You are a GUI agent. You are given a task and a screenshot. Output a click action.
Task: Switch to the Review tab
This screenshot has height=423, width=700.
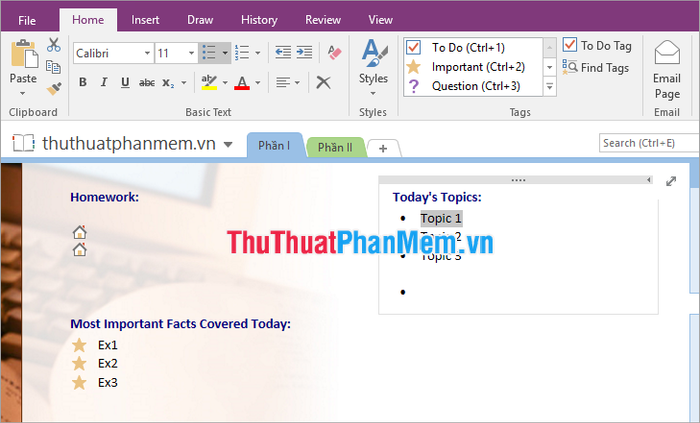click(x=323, y=20)
